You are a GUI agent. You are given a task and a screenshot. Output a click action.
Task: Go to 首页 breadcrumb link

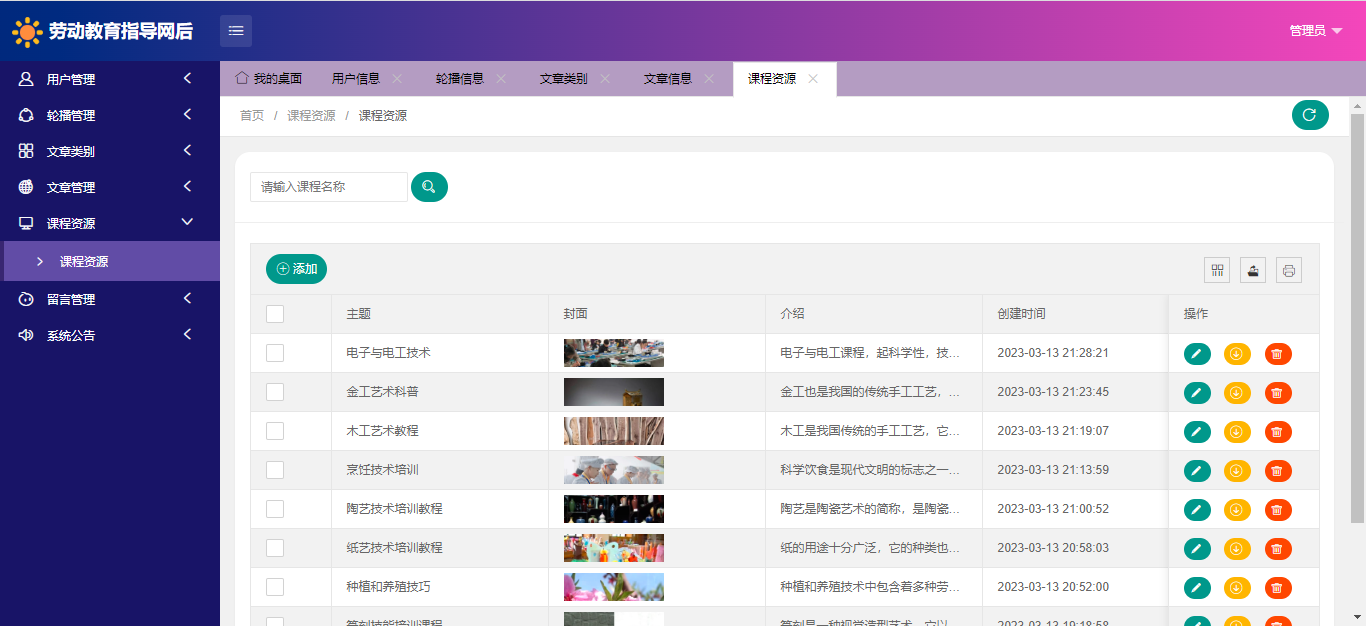coord(252,116)
